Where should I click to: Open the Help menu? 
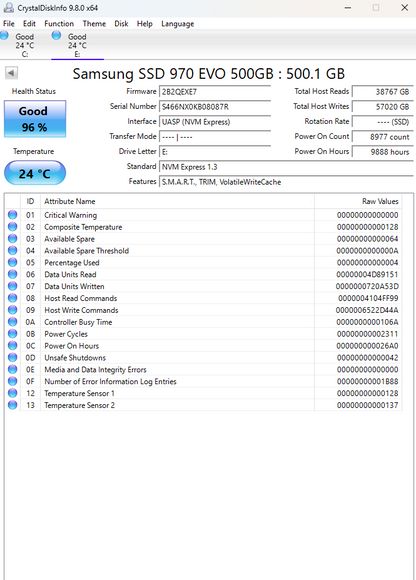pyautogui.click(x=144, y=24)
